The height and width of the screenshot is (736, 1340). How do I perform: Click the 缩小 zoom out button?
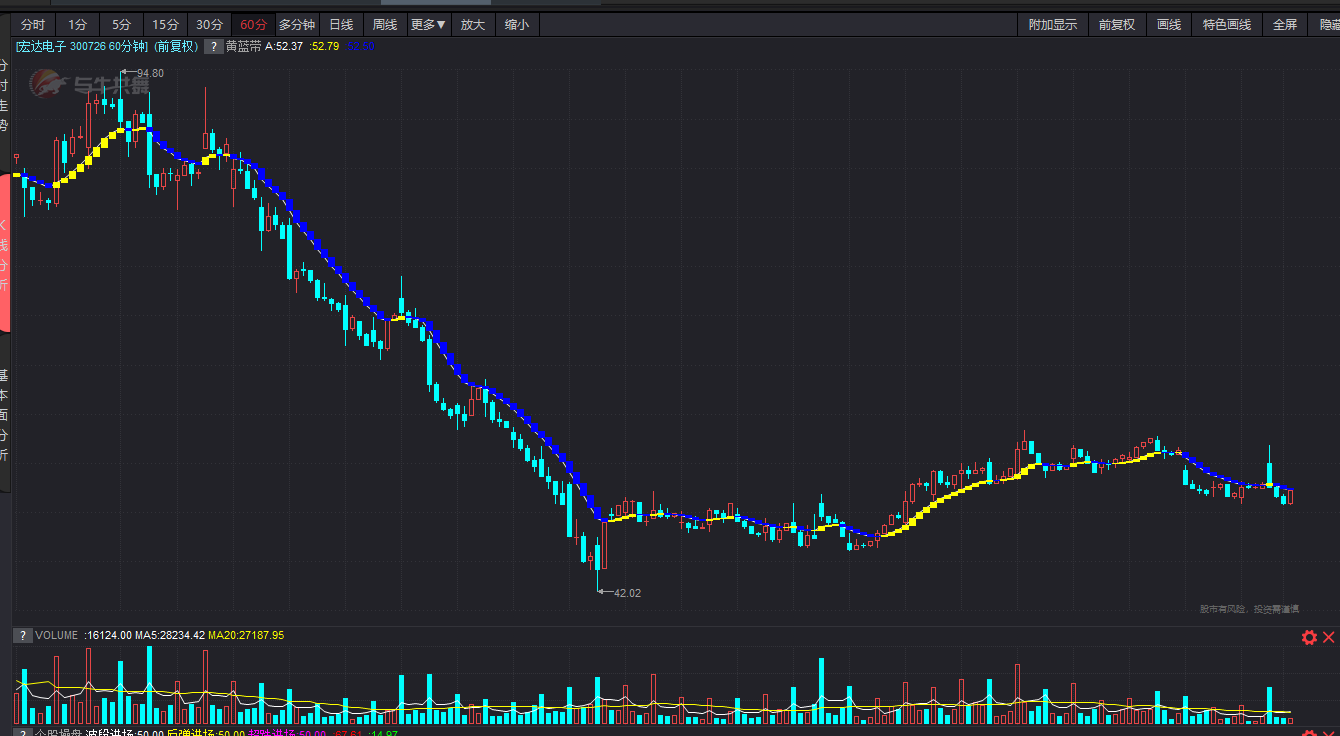click(x=517, y=24)
